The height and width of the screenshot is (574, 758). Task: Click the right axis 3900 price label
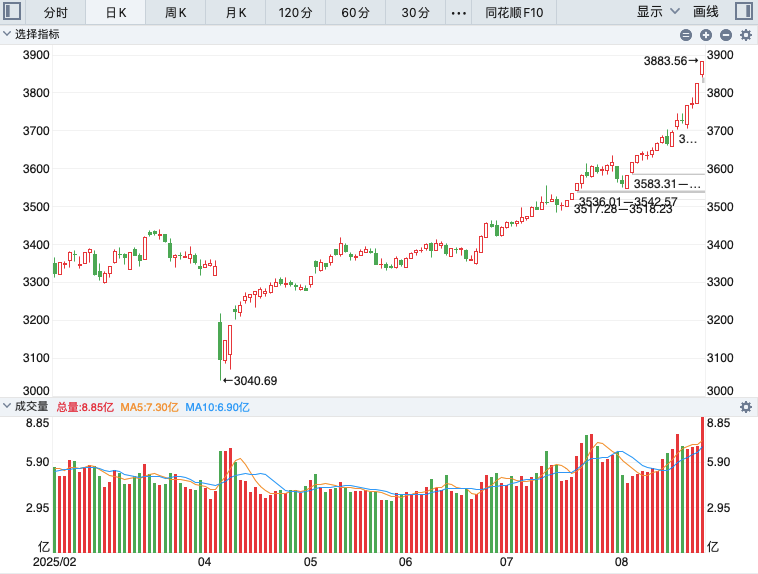pyautogui.click(x=720, y=55)
